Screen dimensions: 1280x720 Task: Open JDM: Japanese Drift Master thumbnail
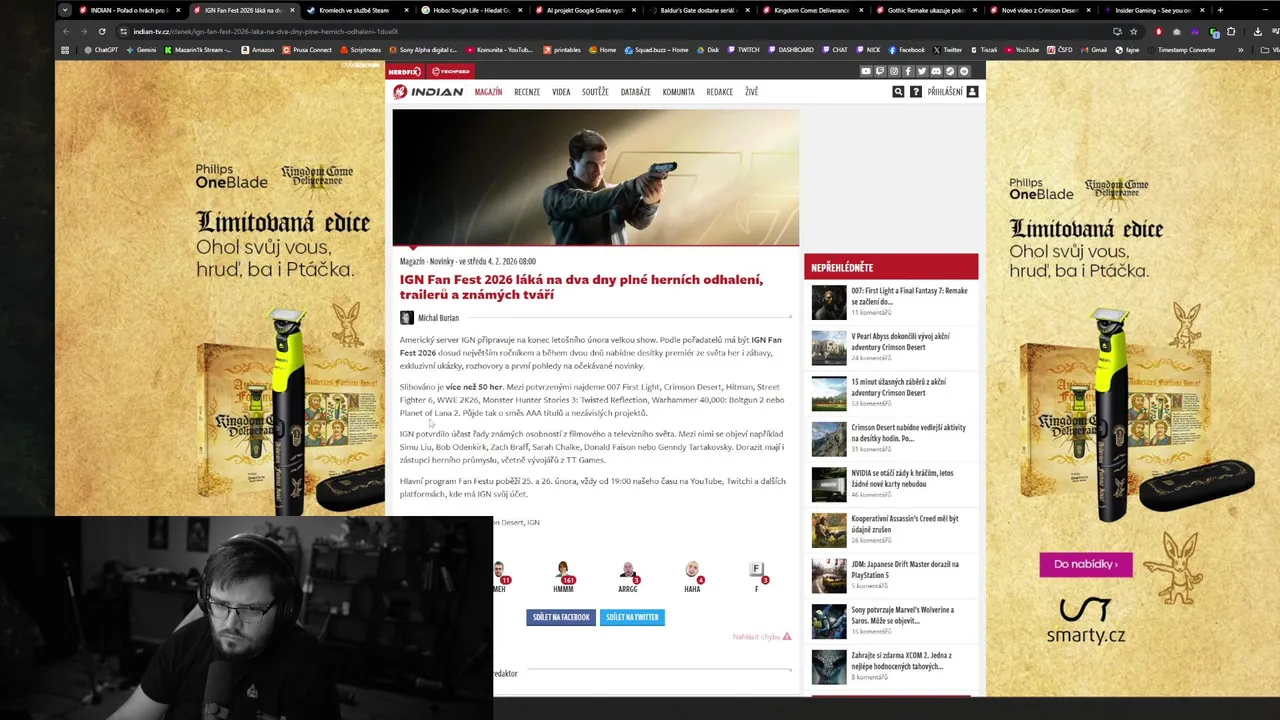pos(828,576)
